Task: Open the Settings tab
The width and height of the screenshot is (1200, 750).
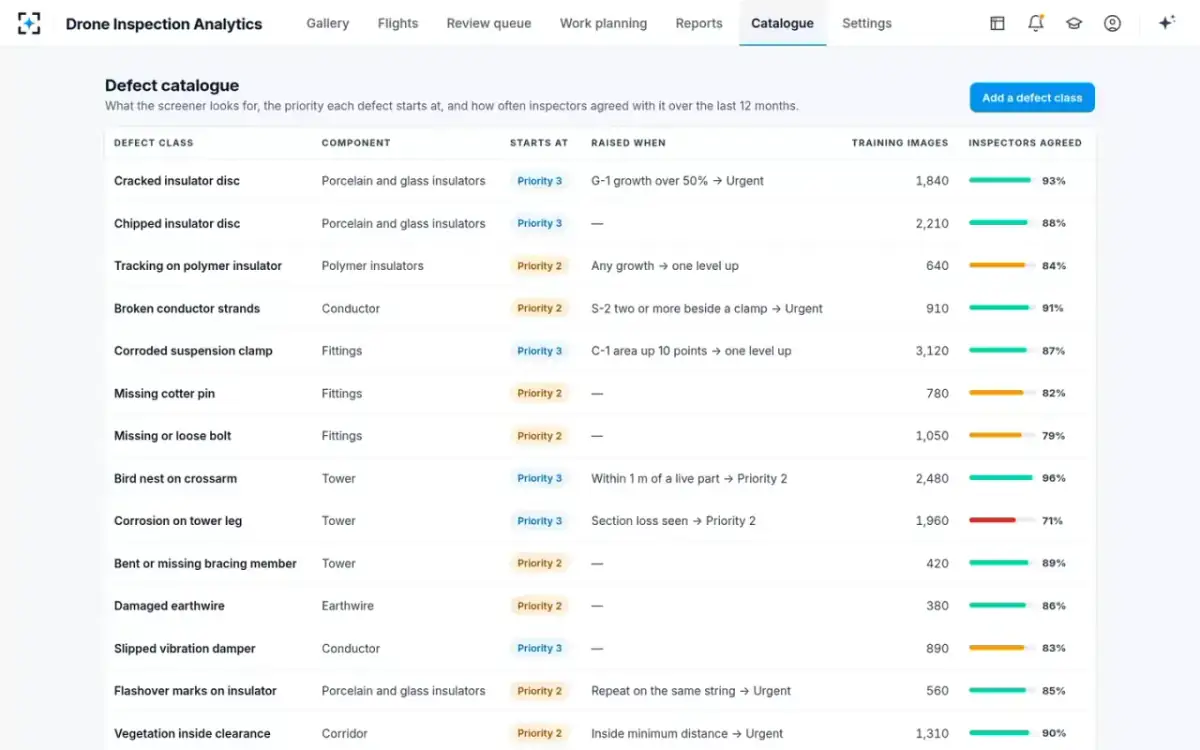Action: click(867, 23)
